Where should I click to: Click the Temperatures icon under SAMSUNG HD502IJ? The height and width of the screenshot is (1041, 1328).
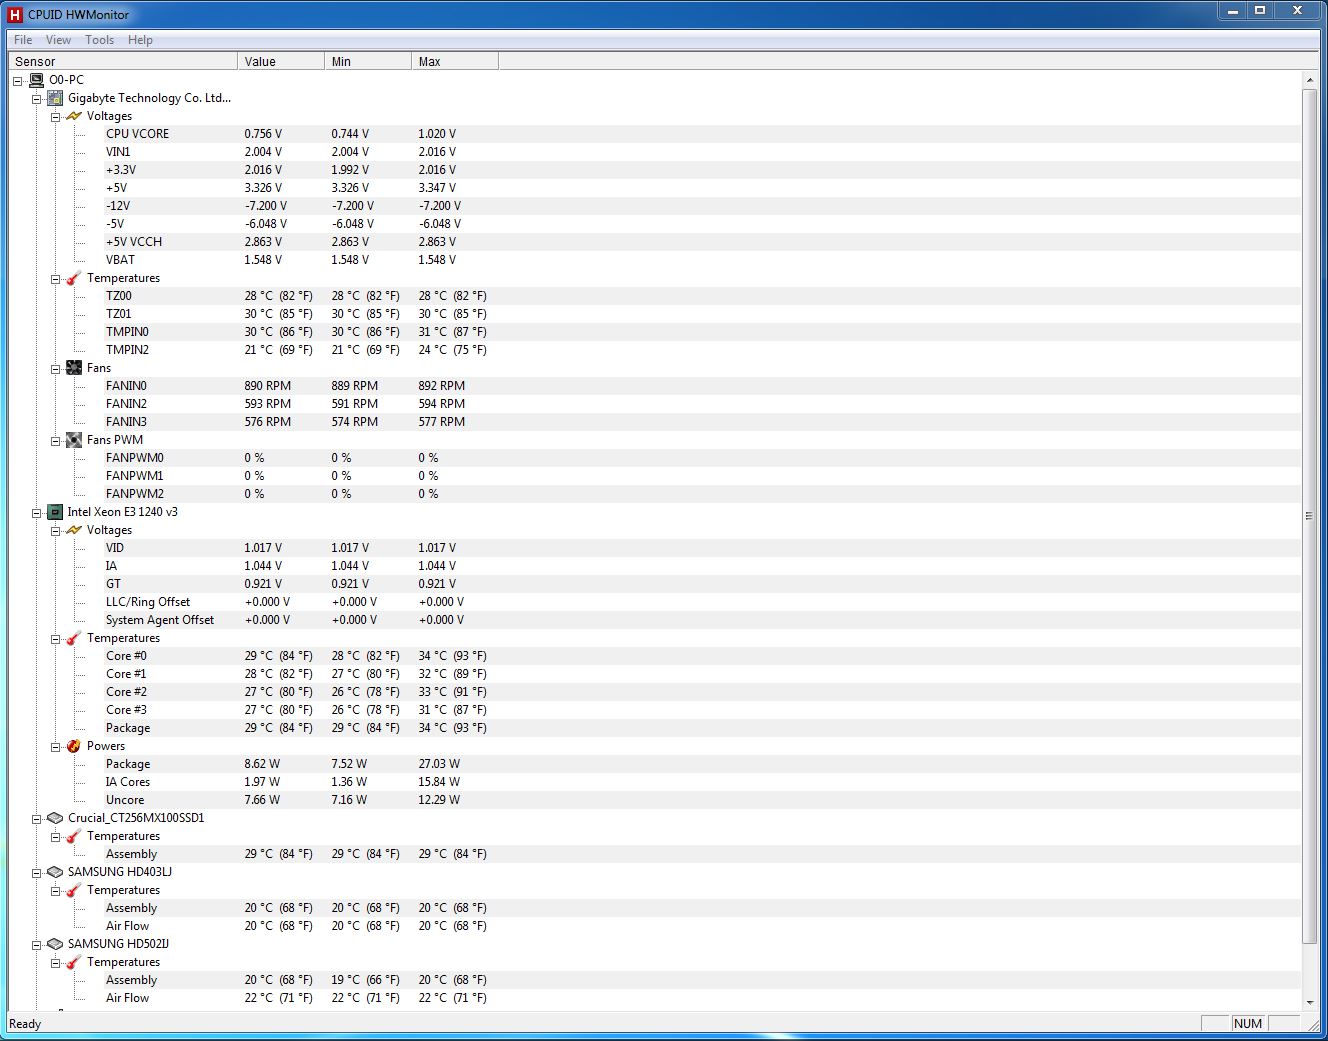click(x=74, y=962)
